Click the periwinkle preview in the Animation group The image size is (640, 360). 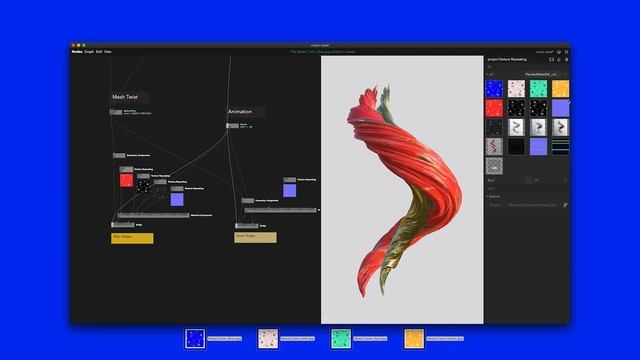[x=289, y=190]
